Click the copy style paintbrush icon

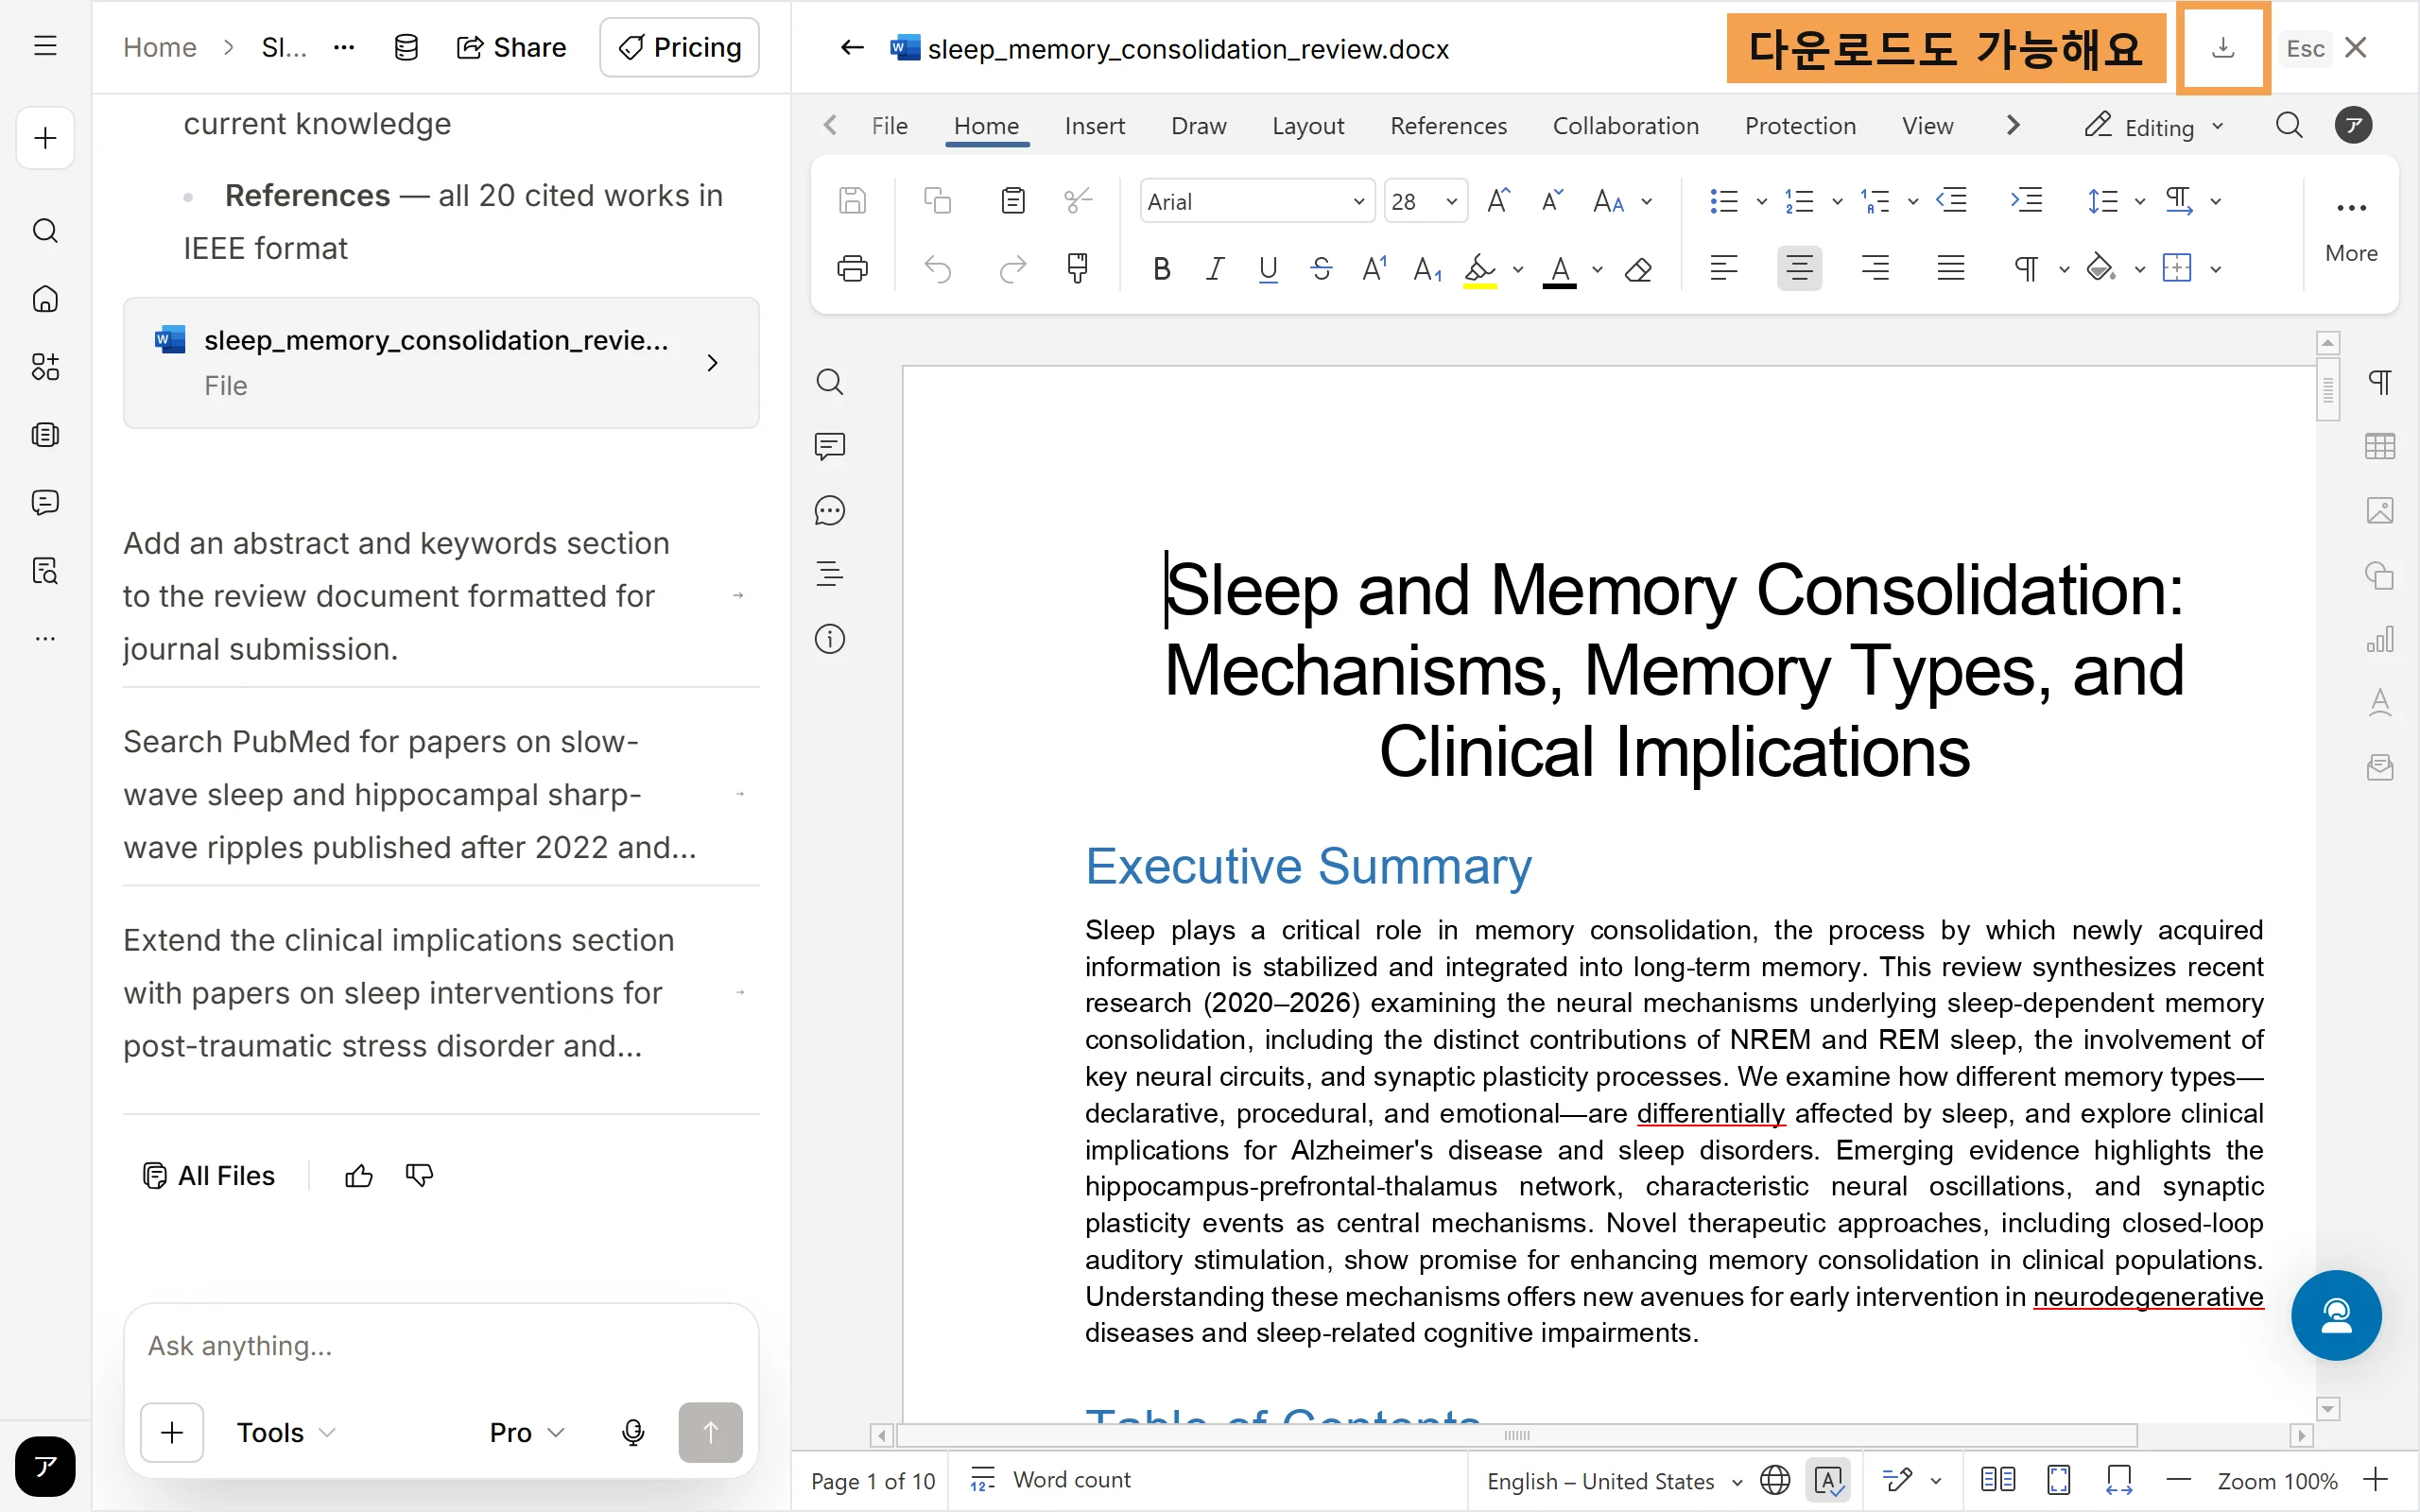(x=1077, y=268)
